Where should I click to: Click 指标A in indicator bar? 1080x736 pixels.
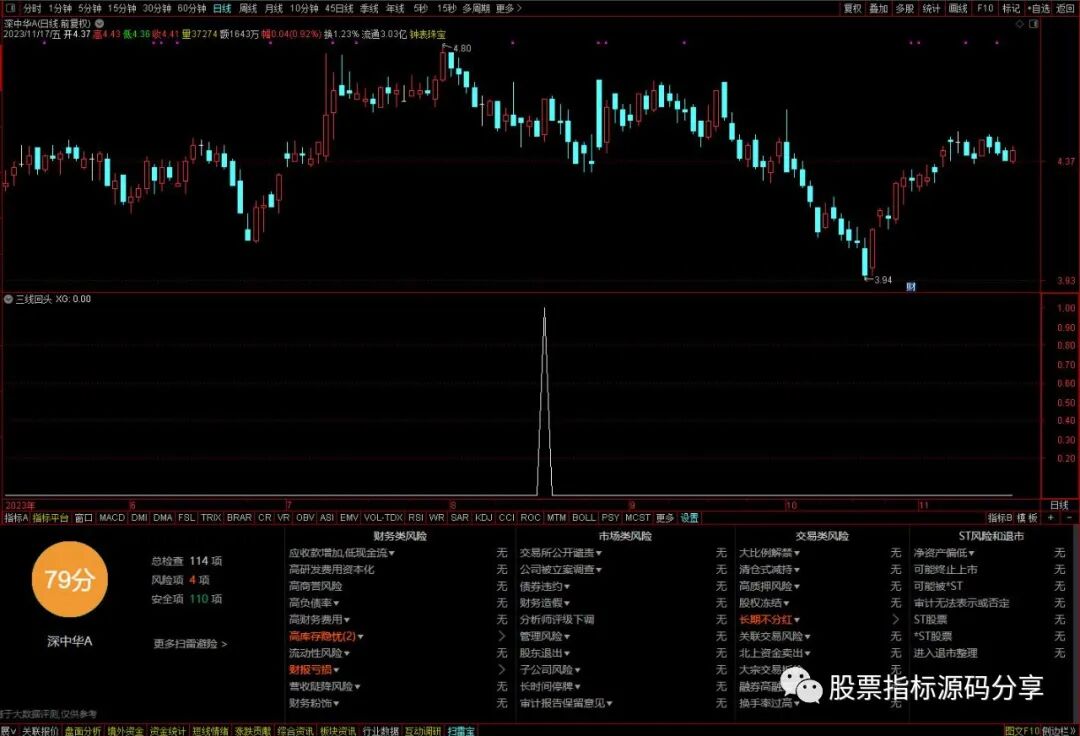point(16,518)
